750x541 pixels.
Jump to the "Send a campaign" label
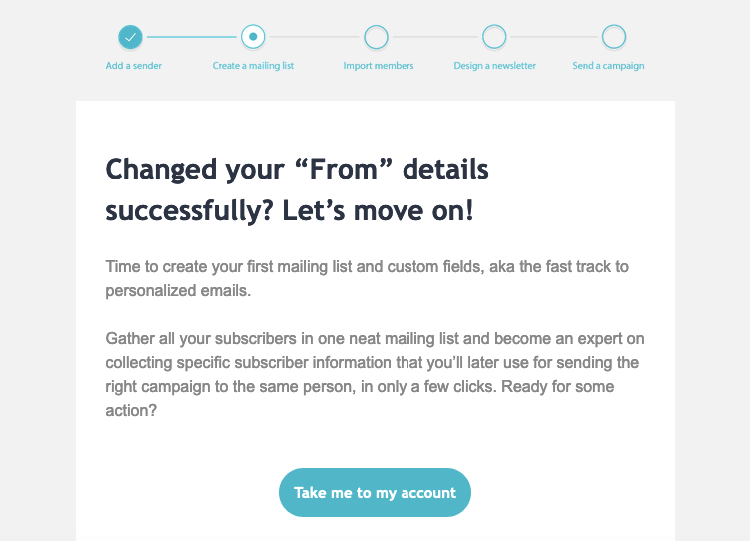coord(608,66)
